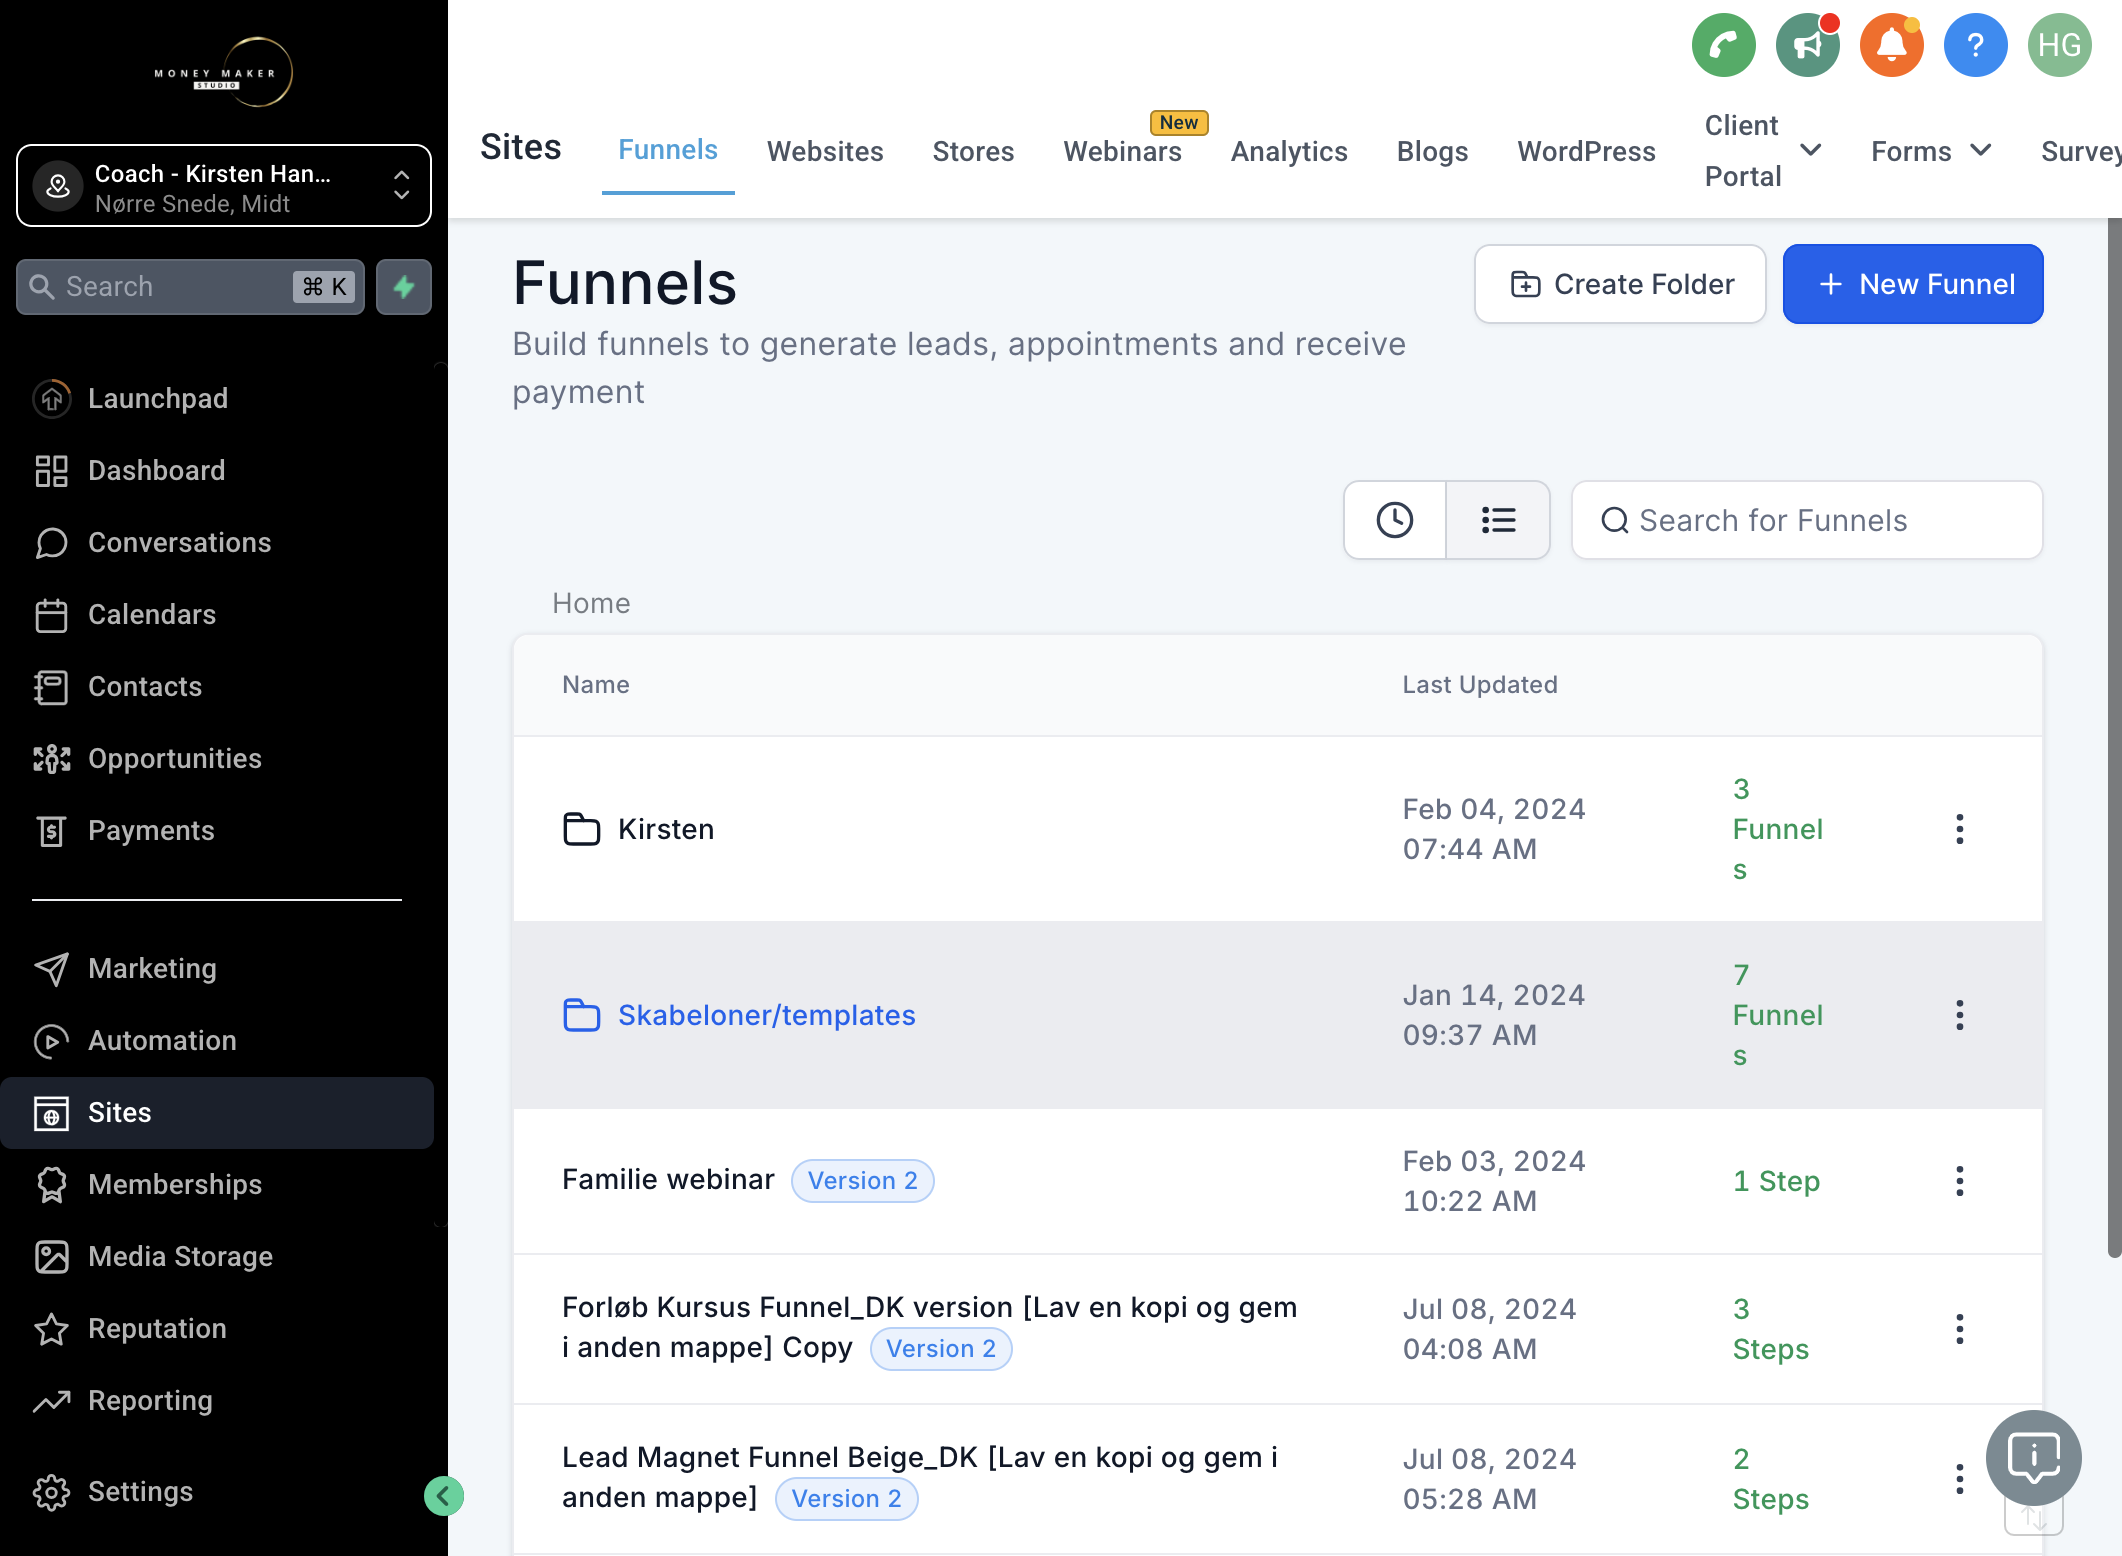Open the green phone dialer icon
2122x1556 pixels.
pos(1723,45)
